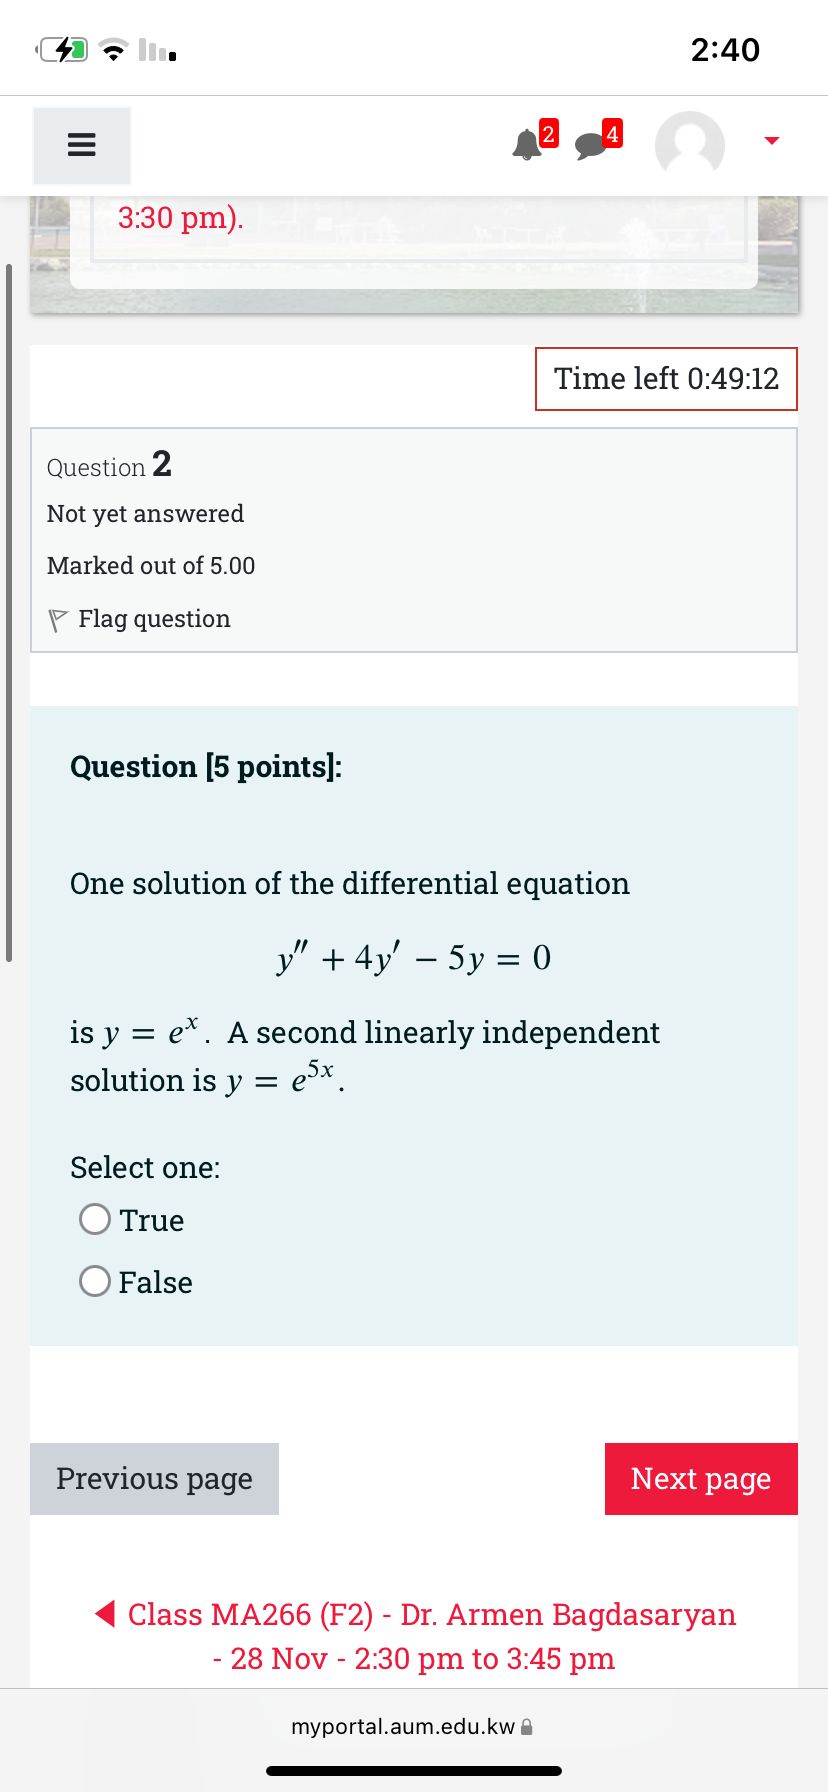Click the Time left countdown box
The height and width of the screenshot is (1792, 828).
coord(666,379)
